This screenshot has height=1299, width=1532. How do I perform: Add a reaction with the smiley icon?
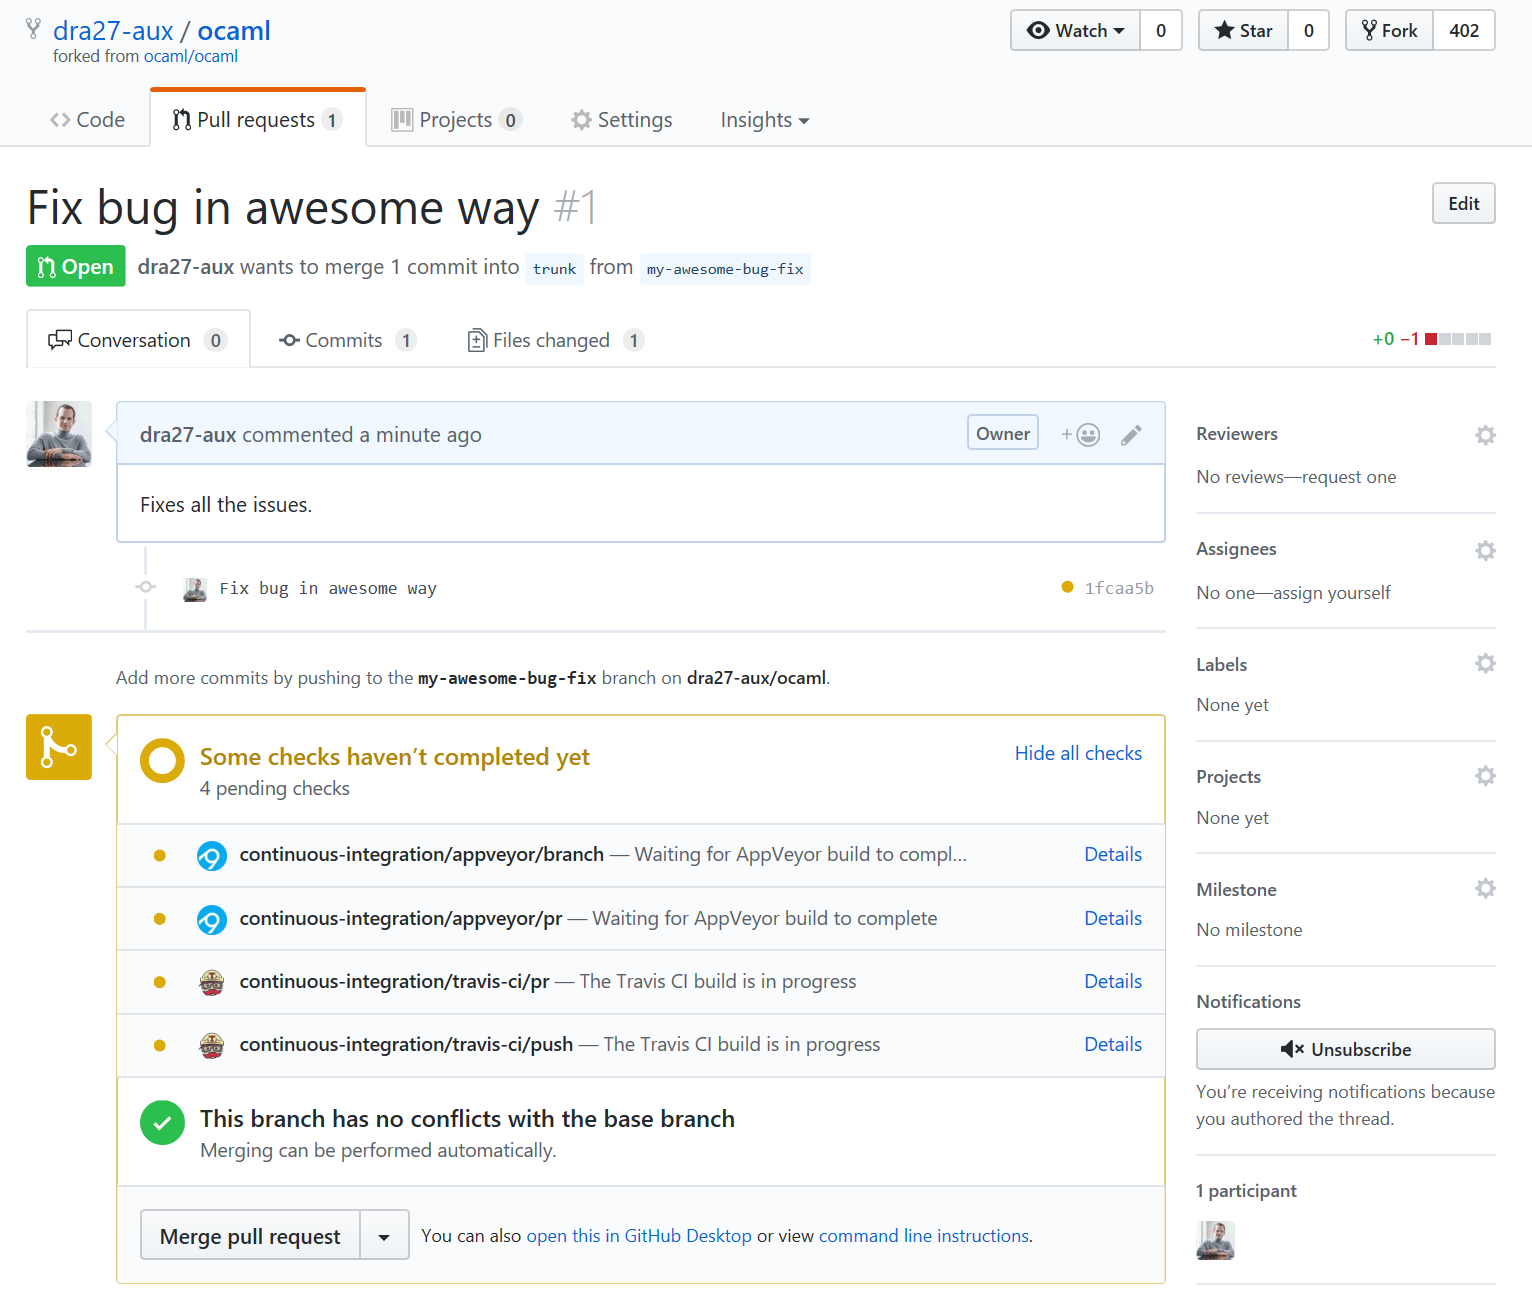(x=1081, y=434)
